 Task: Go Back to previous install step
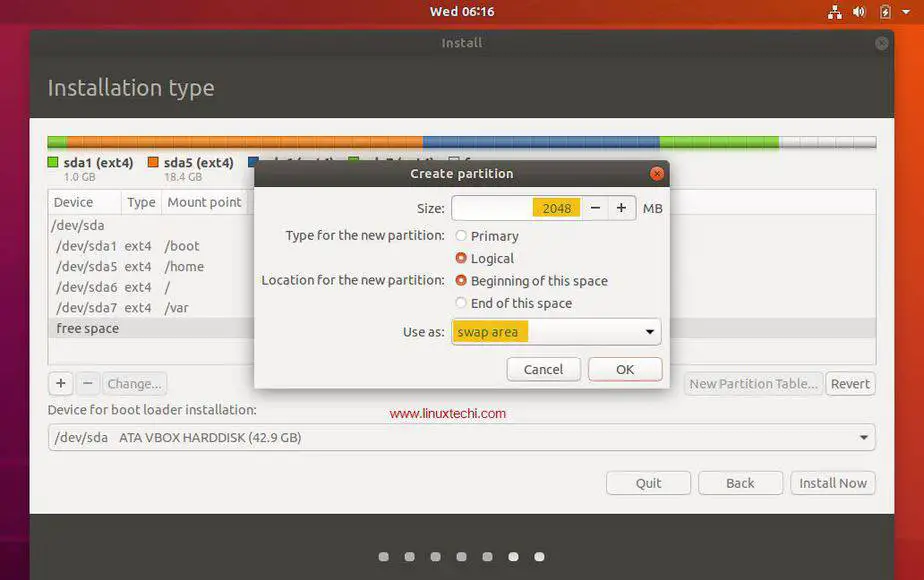(x=740, y=483)
